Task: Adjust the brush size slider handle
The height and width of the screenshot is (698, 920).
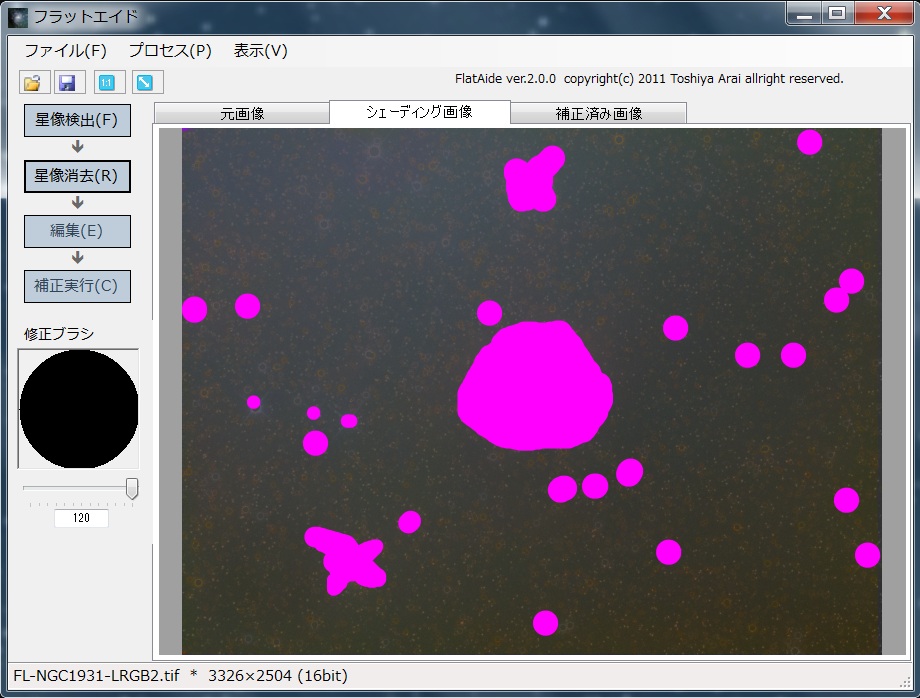Action: click(132, 488)
